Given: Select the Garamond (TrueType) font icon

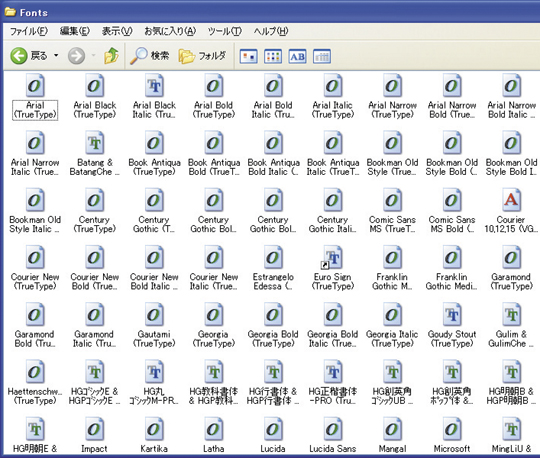Looking at the screenshot, I should tap(511, 258).
